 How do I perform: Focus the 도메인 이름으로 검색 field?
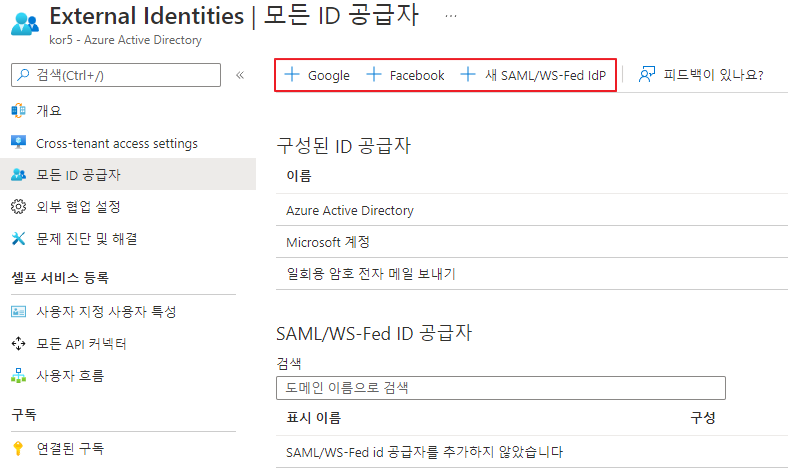pyautogui.click(x=501, y=388)
